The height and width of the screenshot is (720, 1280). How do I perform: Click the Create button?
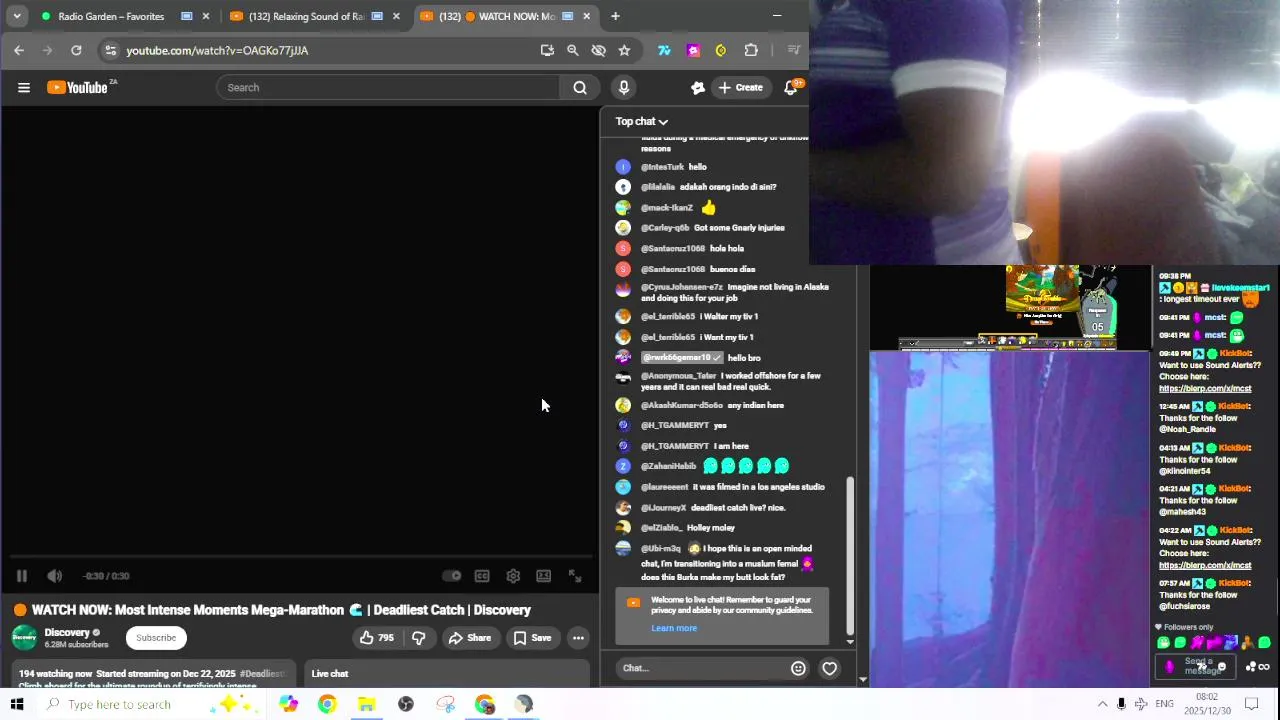coord(741,88)
